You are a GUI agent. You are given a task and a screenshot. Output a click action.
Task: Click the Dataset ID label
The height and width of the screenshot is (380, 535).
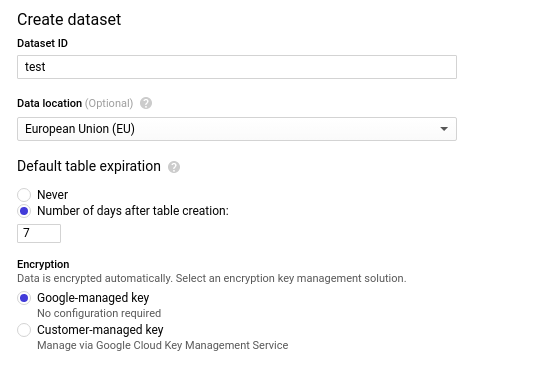(x=42, y=43)
